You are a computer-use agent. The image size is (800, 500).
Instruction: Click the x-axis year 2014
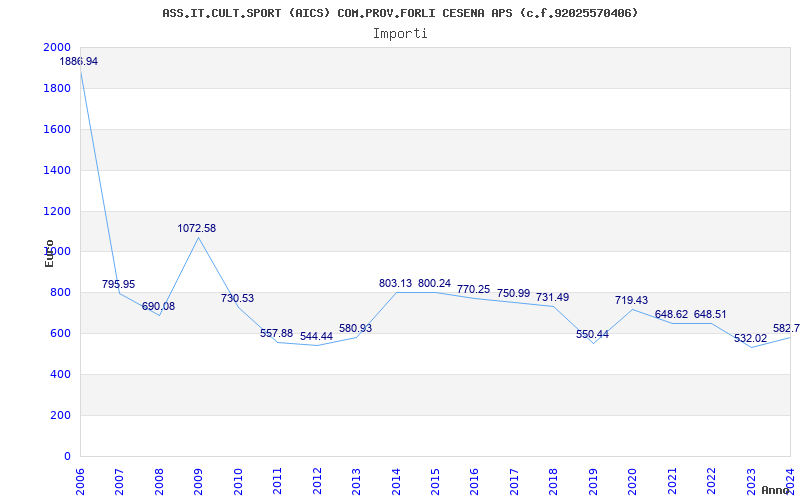pyautogui.click(x=396, y=480)
